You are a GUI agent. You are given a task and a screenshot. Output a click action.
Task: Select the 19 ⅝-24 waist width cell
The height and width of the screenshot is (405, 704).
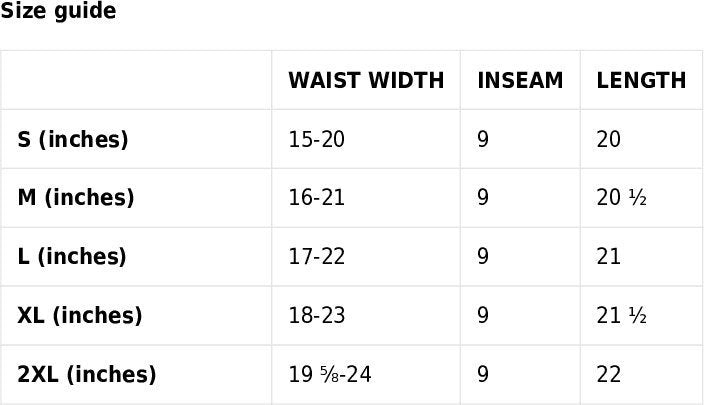tap(330, 375)
